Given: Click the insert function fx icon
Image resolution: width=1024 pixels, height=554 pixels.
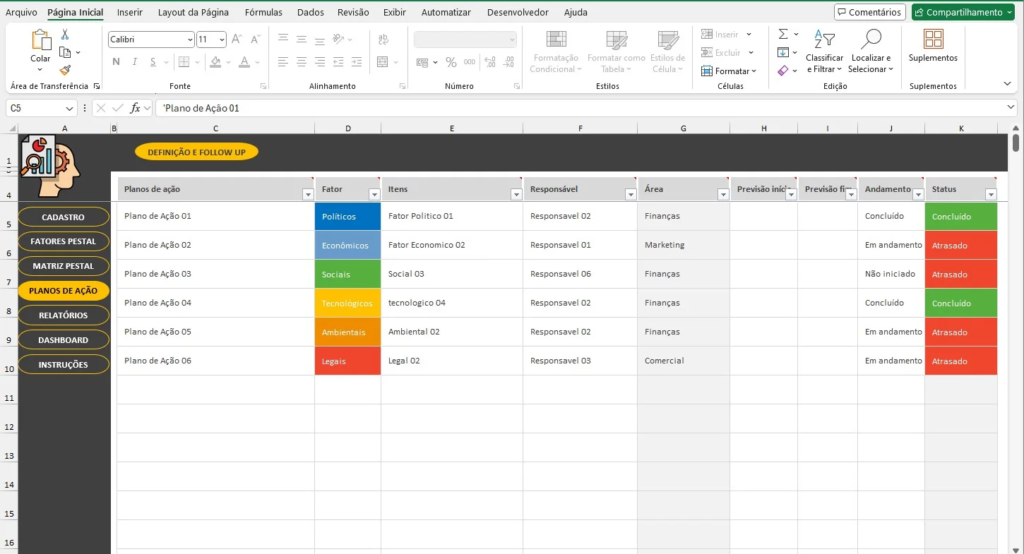Looking at the screenshot, I should pos(135,108).
